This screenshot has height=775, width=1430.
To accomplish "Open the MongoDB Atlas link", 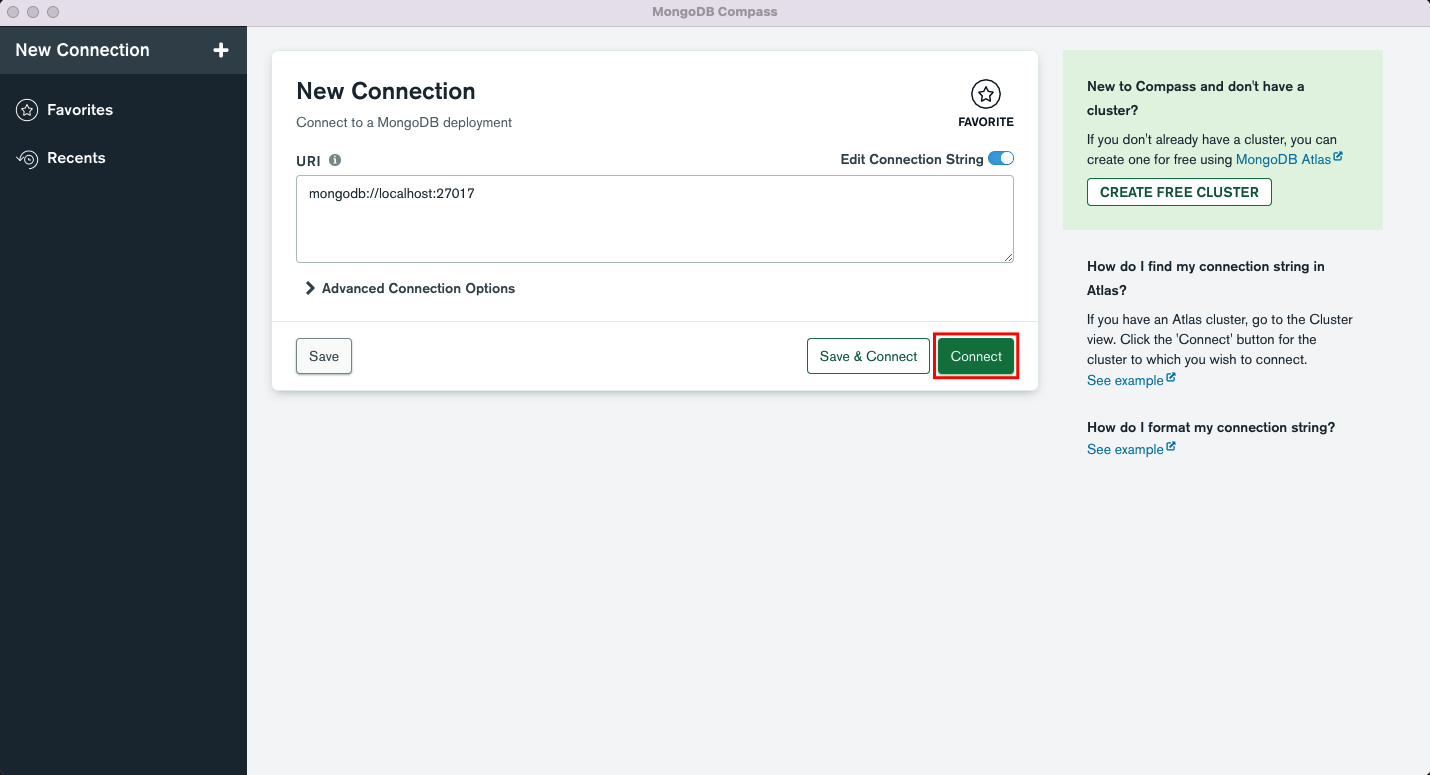I will pos(1289,159).
